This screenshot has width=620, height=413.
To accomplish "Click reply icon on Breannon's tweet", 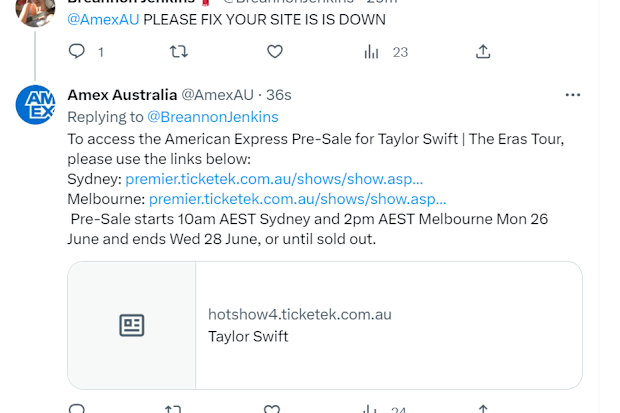I will coord(77,51).
